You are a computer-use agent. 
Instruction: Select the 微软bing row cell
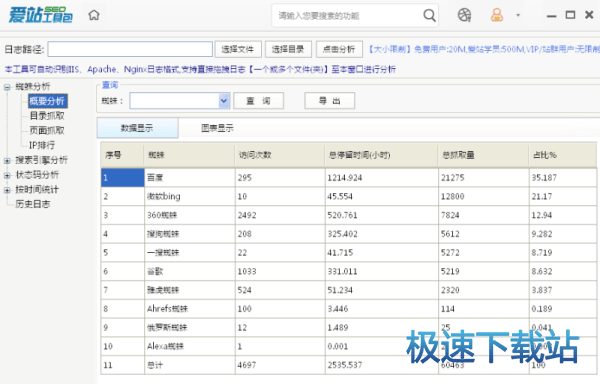click(x=189, y=197)
